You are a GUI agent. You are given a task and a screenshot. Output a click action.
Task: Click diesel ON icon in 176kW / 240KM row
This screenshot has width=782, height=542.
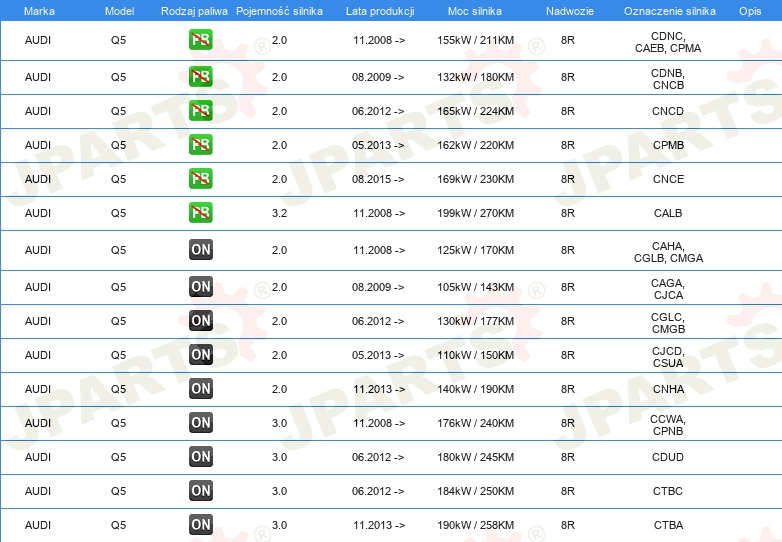point(200,422)
